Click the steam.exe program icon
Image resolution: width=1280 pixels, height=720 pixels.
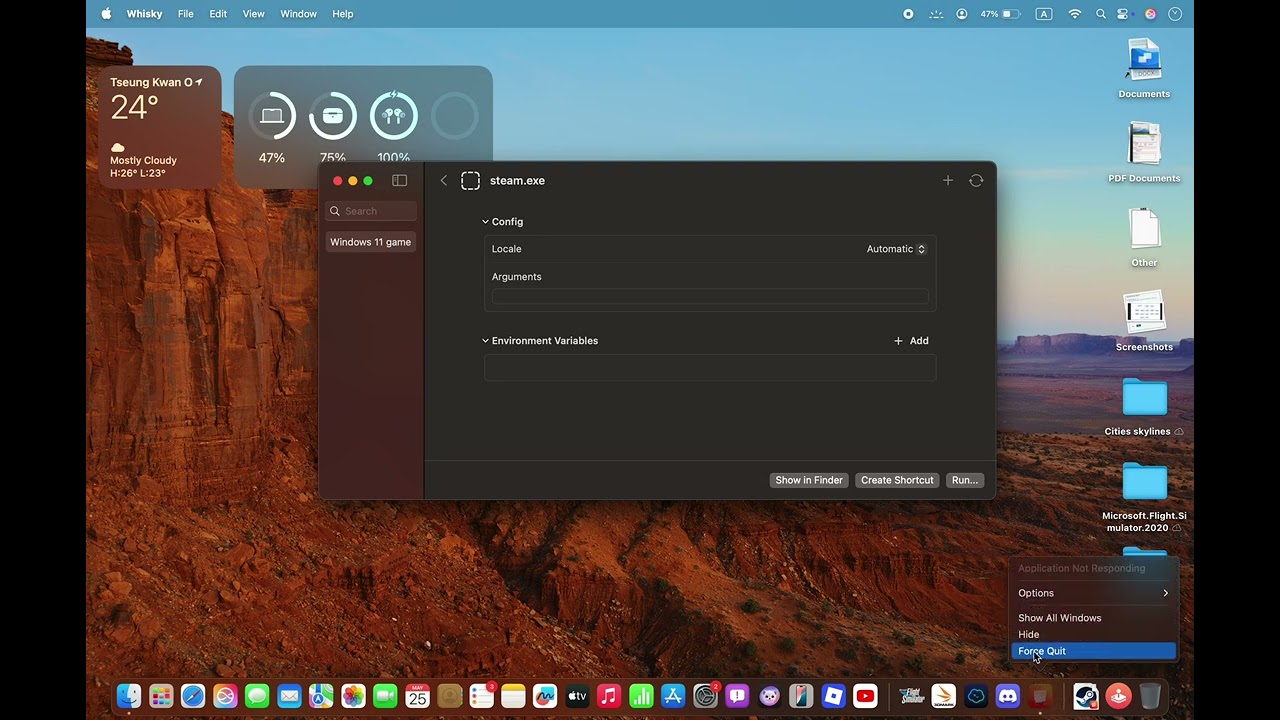click(x=471, y=181)
